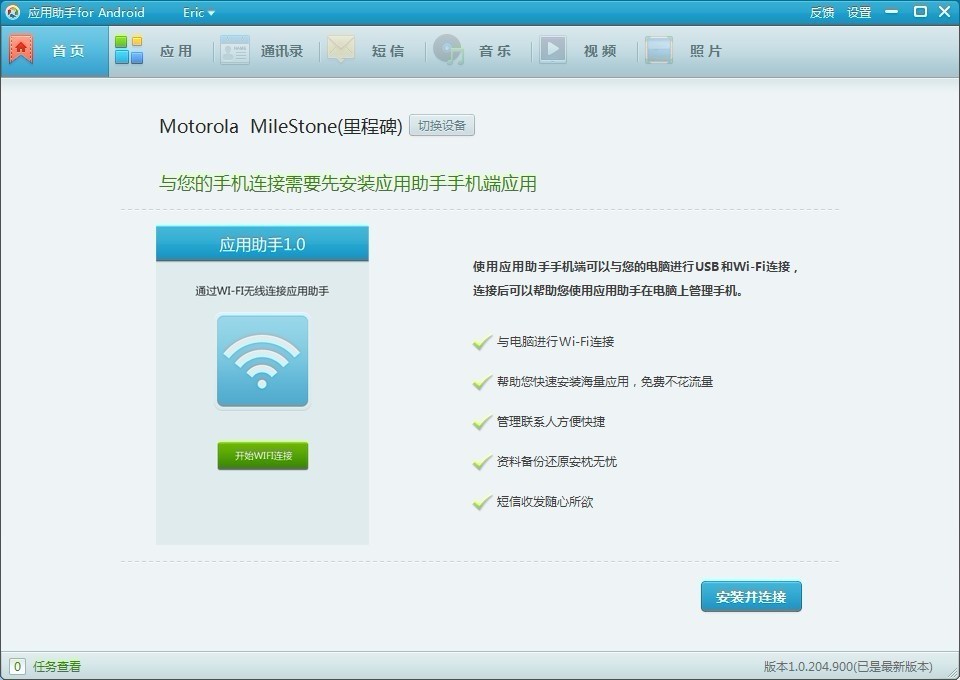
Task: Open 任务查看 task viewer
Action: tap(57, 667)
